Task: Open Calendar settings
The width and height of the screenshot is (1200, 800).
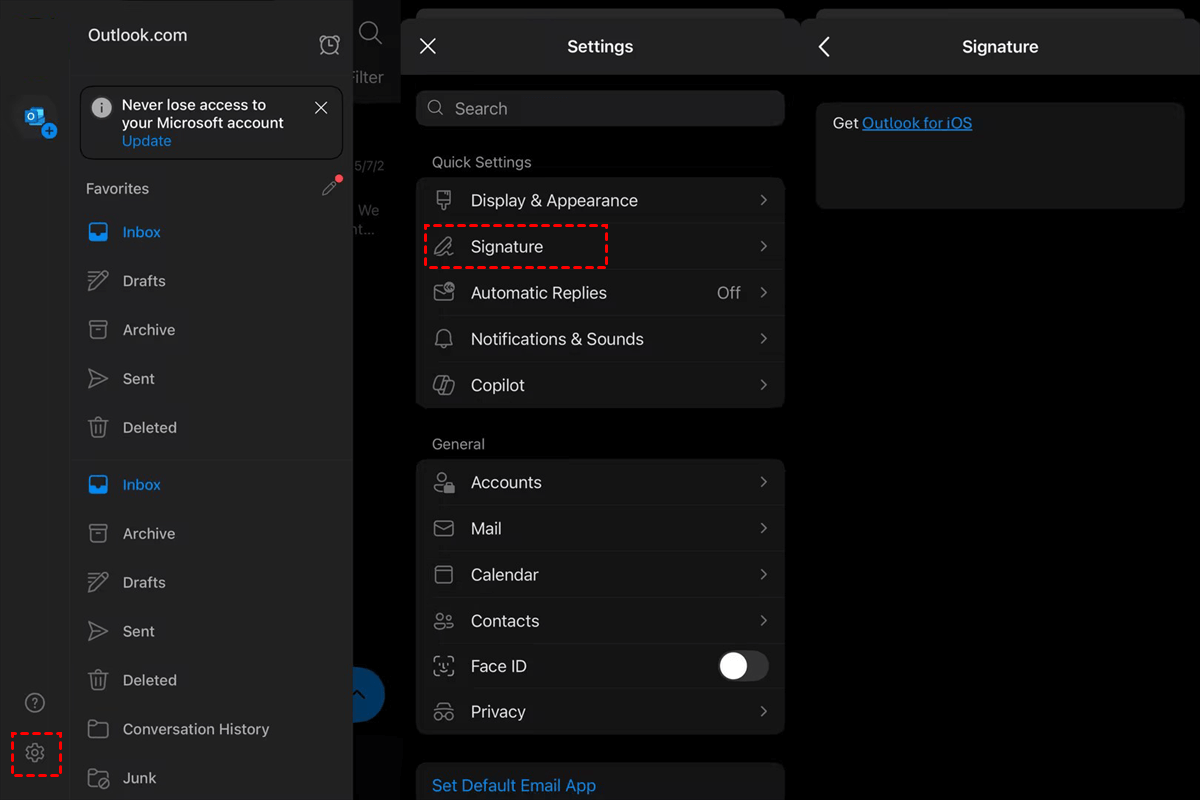Action: (600, 575)
